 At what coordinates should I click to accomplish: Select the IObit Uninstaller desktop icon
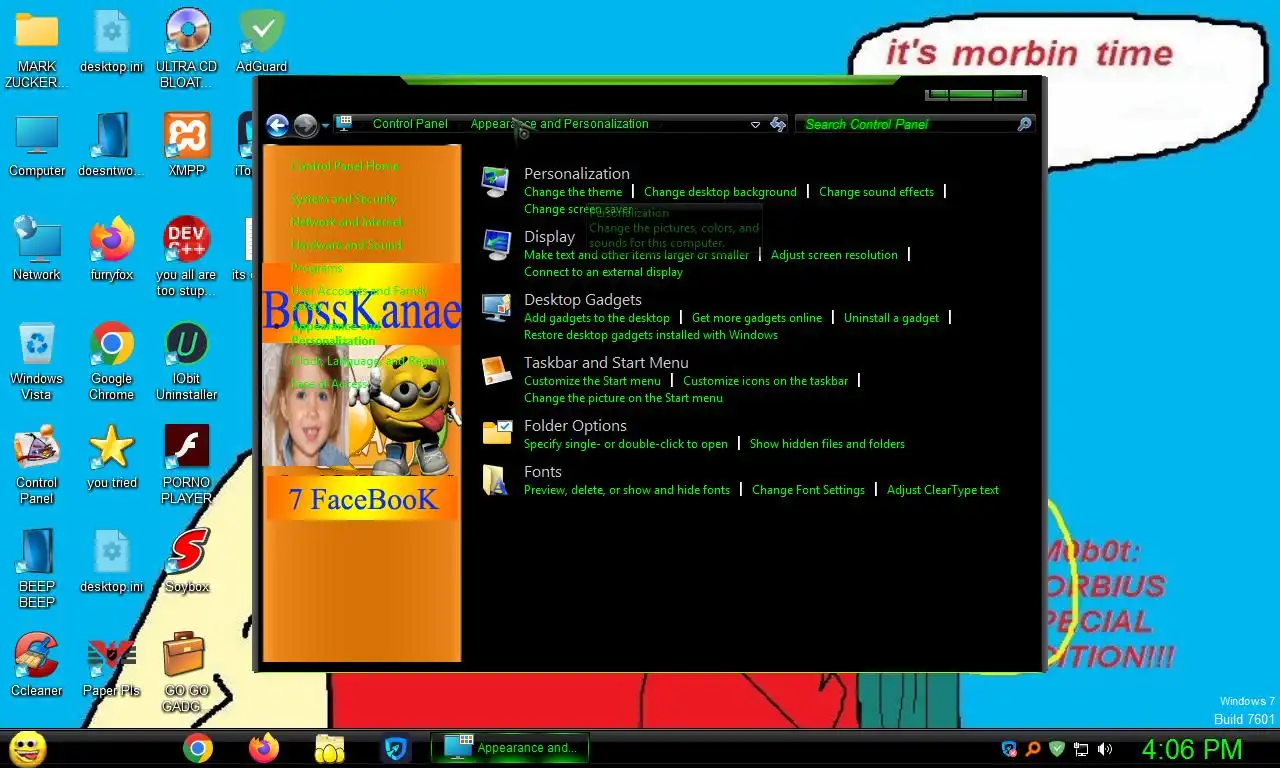(x=187, y=361)
